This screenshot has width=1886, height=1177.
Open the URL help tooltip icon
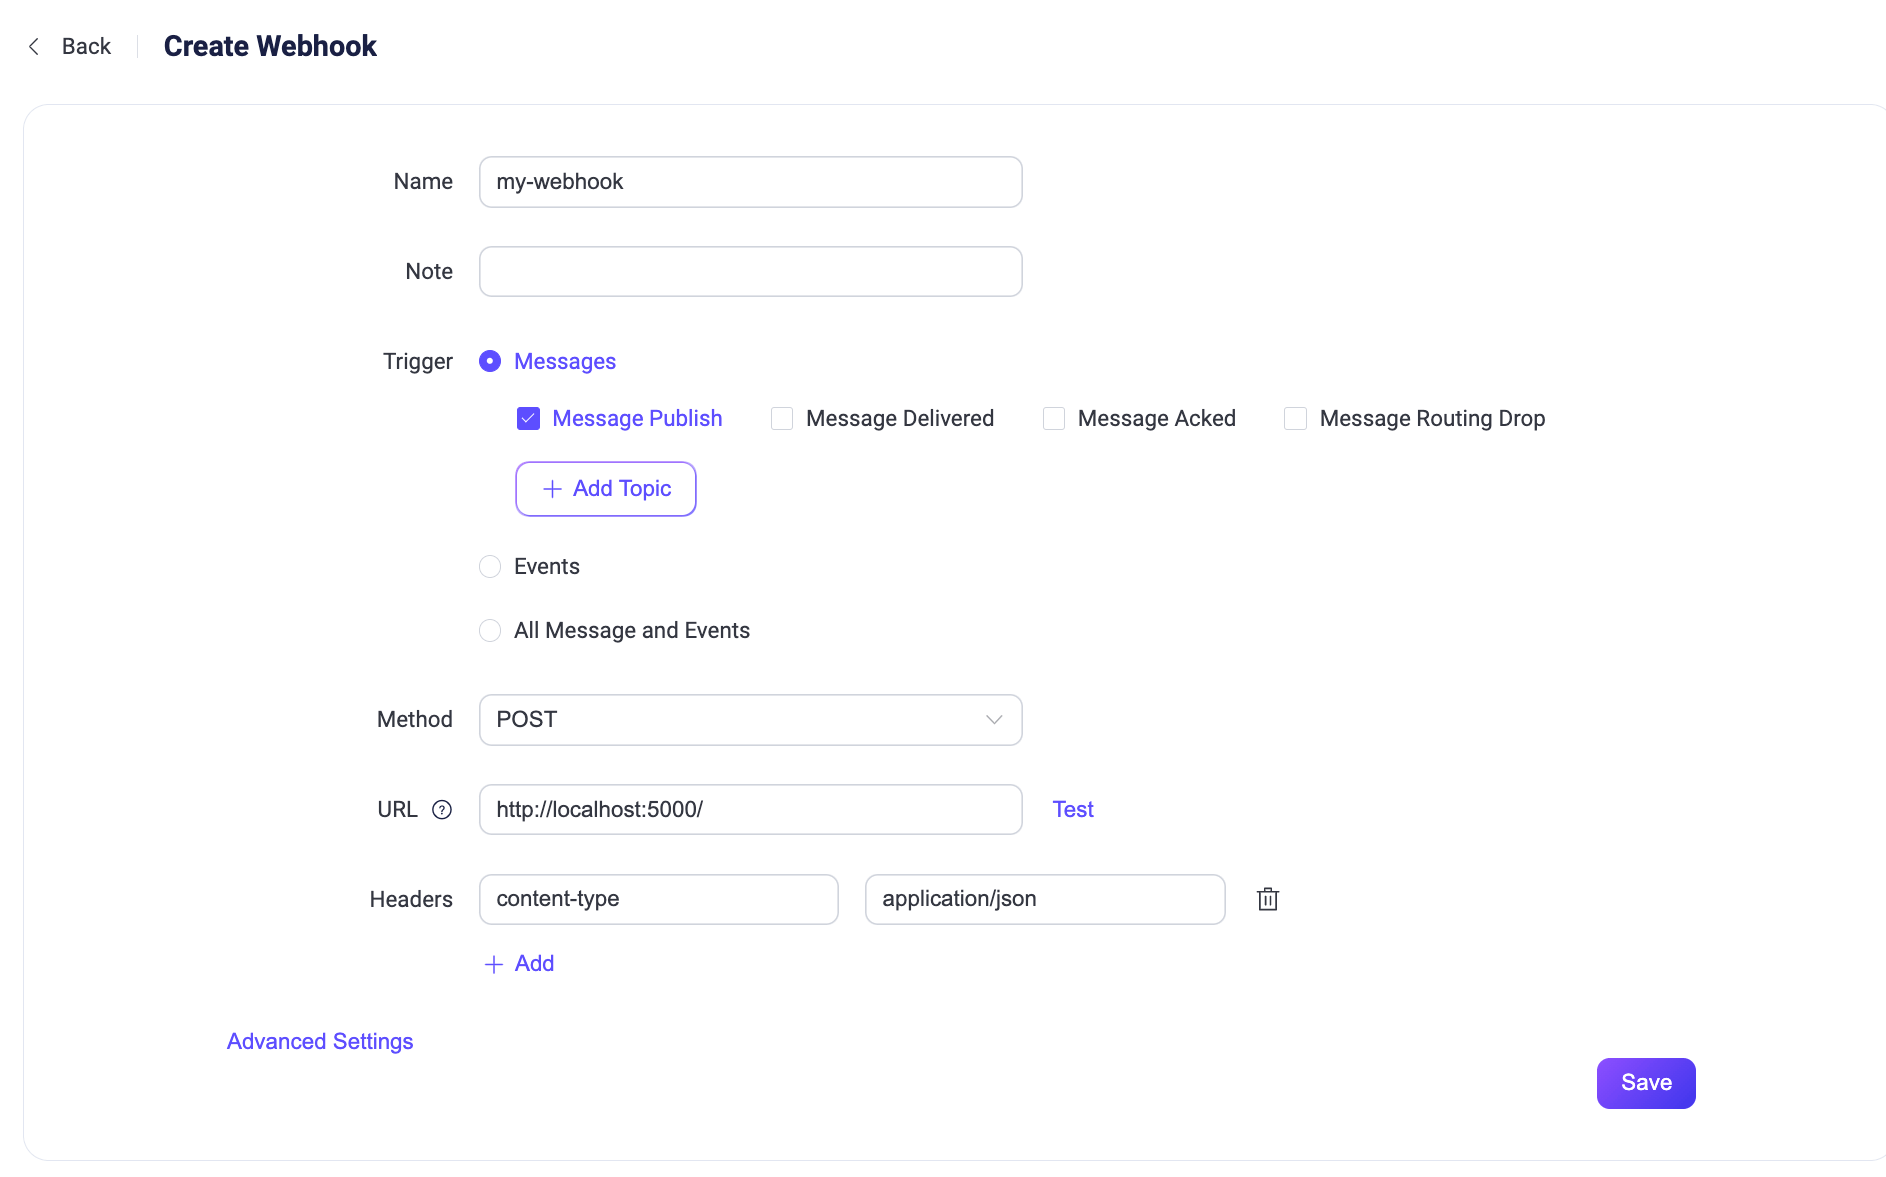443,810
